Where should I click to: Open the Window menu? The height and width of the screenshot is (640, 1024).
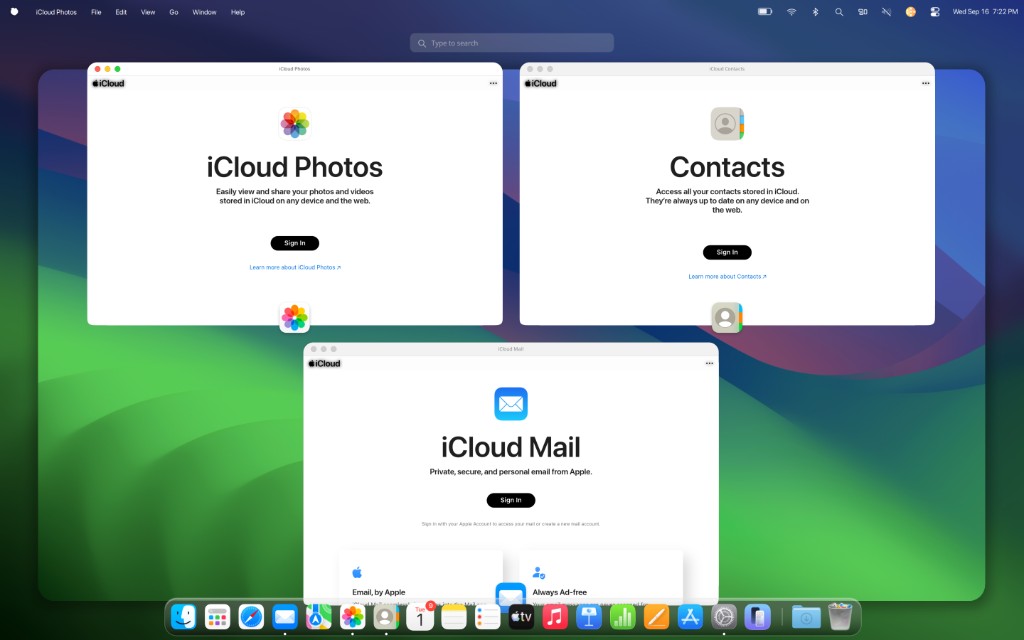(x=204, y=12)
